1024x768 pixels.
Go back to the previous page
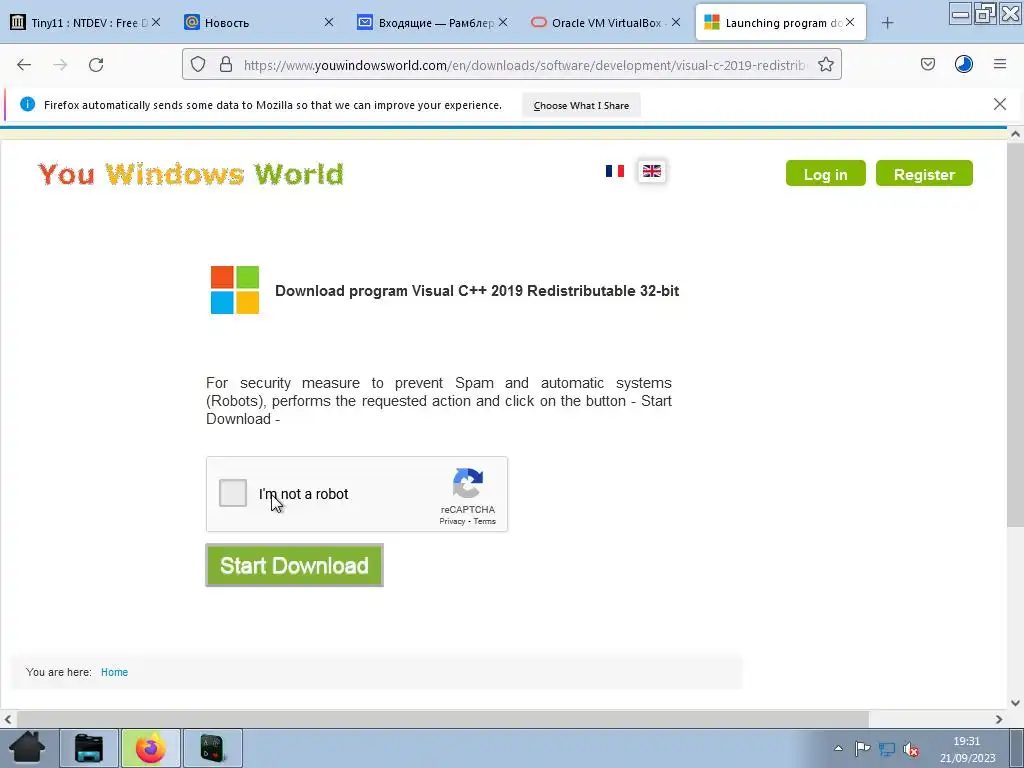coord(24,65)
